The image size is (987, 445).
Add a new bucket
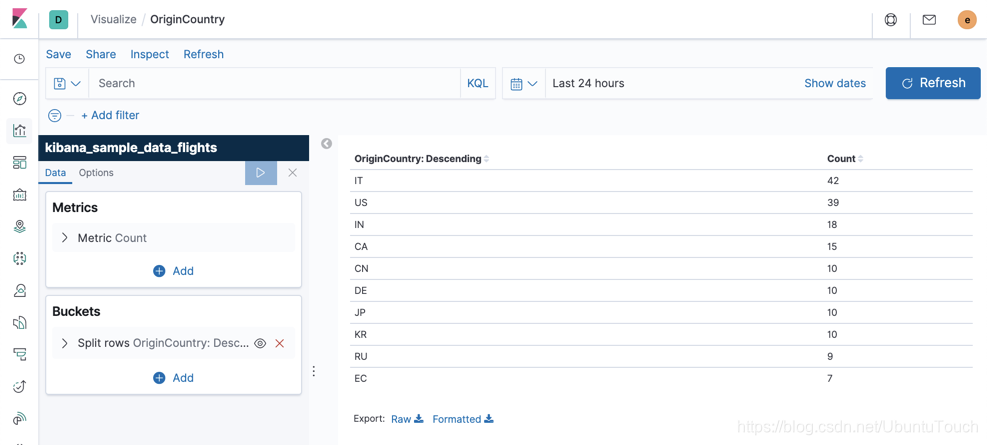[x=174, y=378]
